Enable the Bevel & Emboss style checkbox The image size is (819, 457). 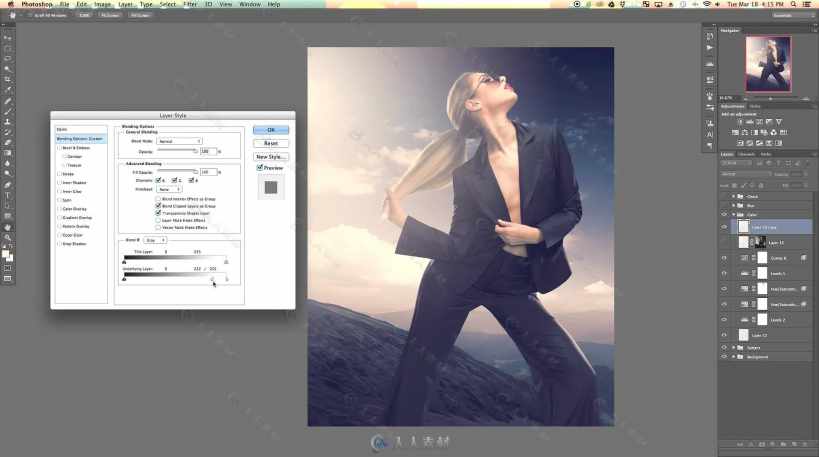59,148
